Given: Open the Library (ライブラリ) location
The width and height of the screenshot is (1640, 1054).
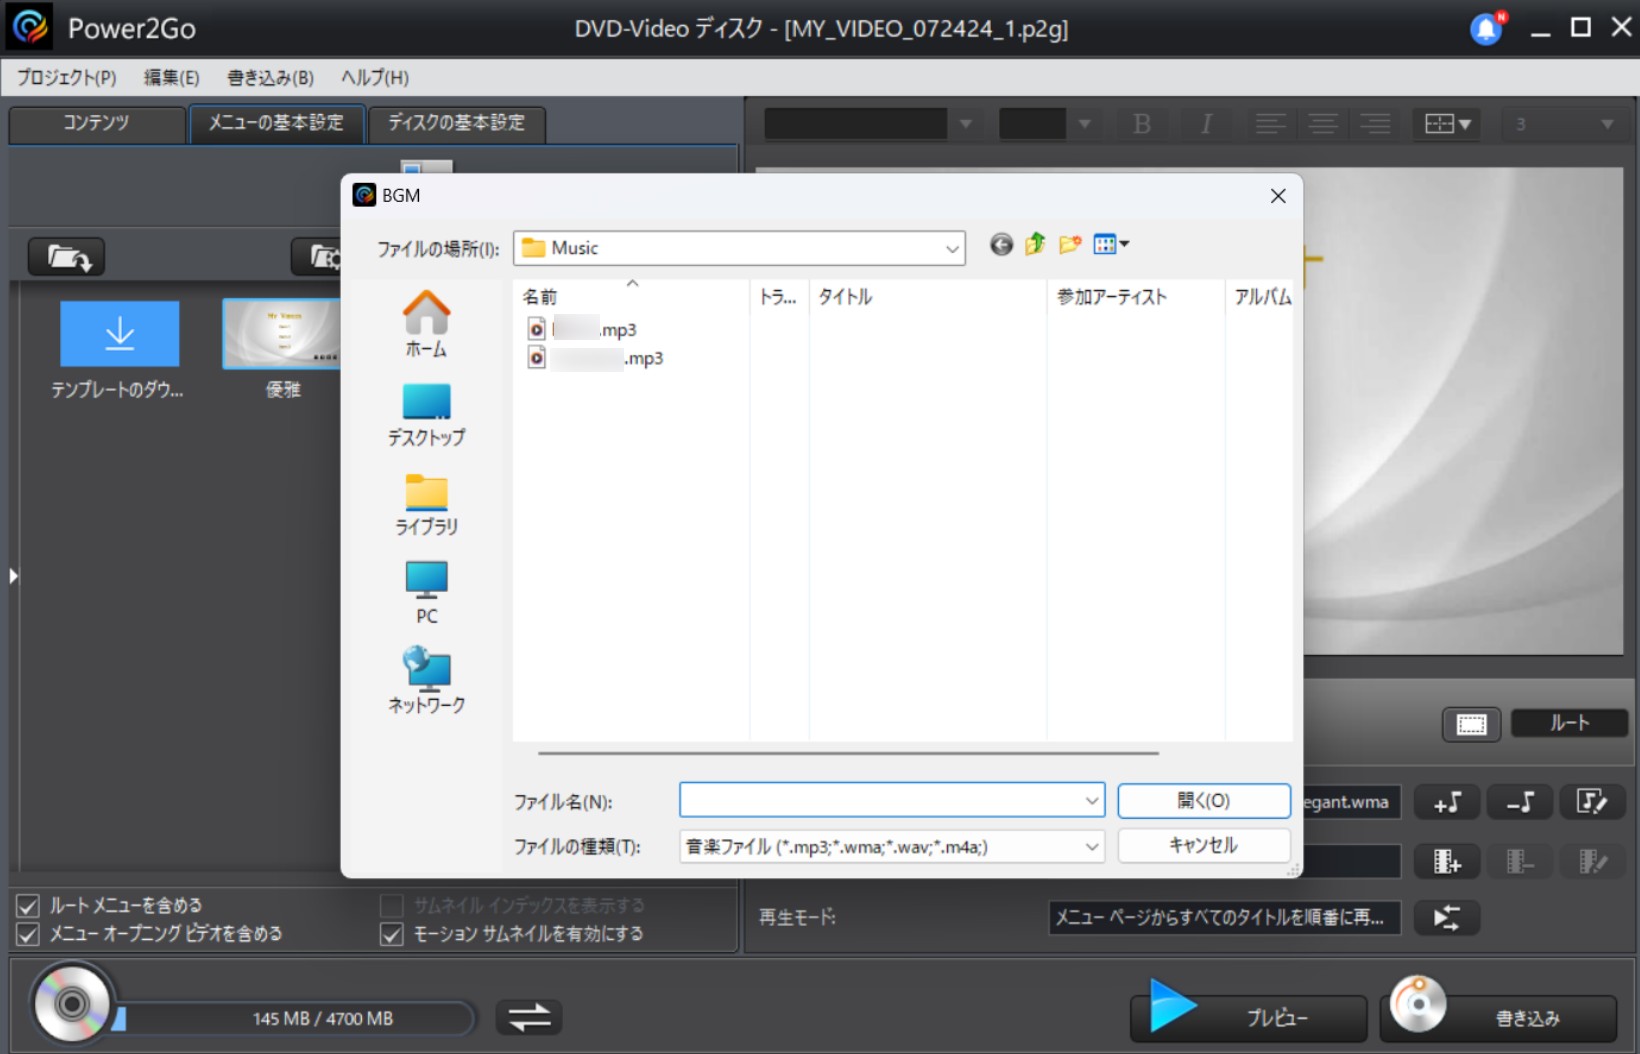Looking at the screenshot, I should pyautogui.click(x=426, y=505).
